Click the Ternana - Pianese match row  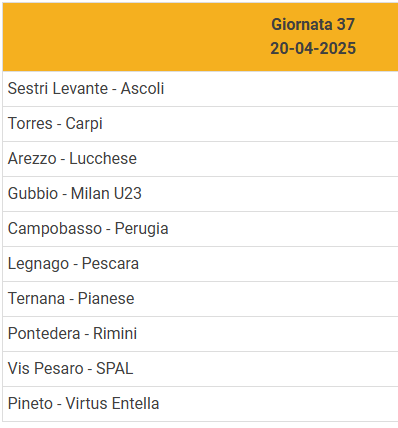200,299
